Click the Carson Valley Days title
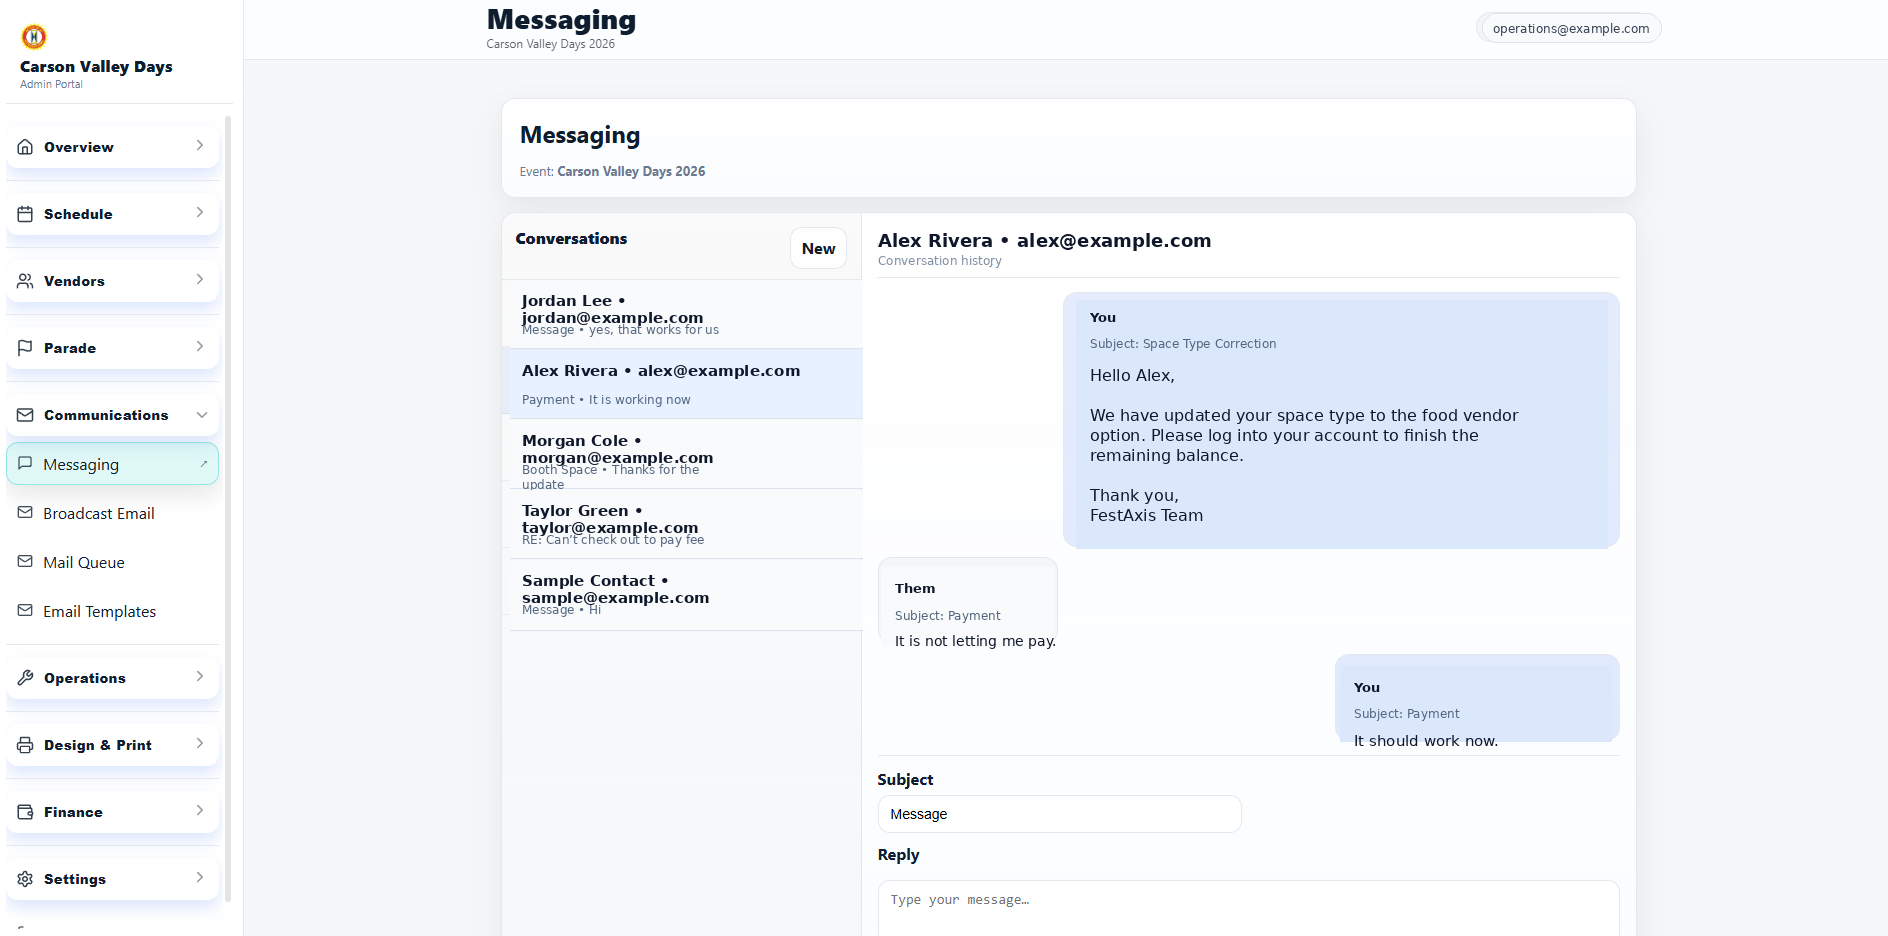The width and height of the screenshot is (1888, 936). [96, 67]
